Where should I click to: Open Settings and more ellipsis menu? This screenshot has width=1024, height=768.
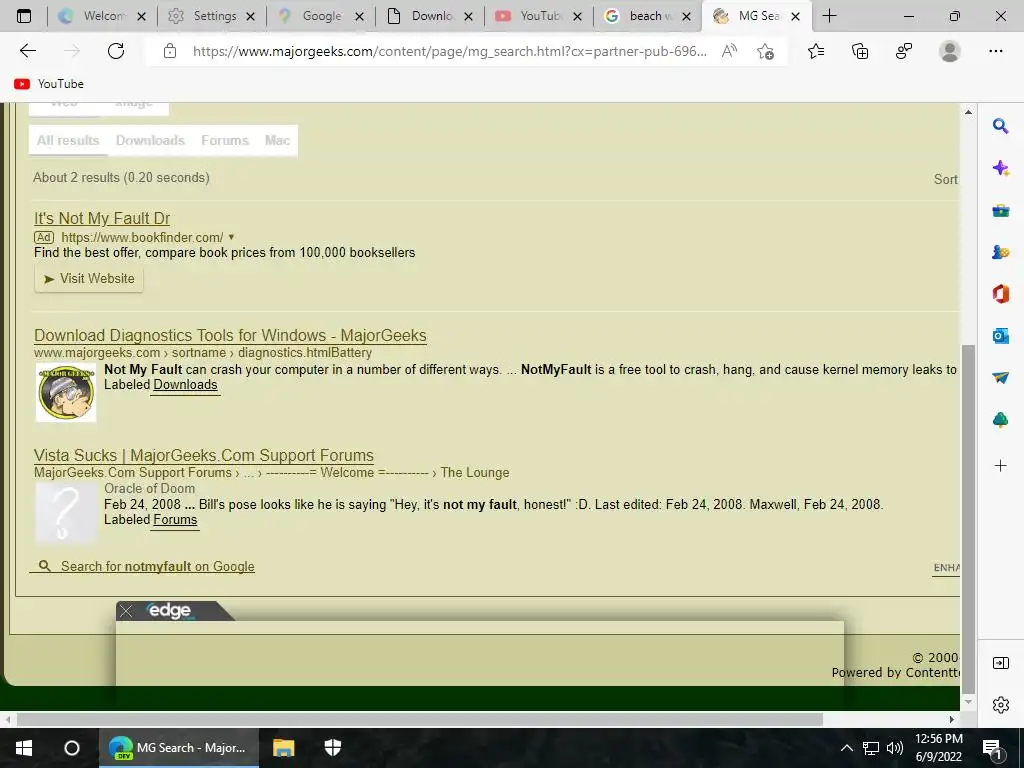coord(995,51)
